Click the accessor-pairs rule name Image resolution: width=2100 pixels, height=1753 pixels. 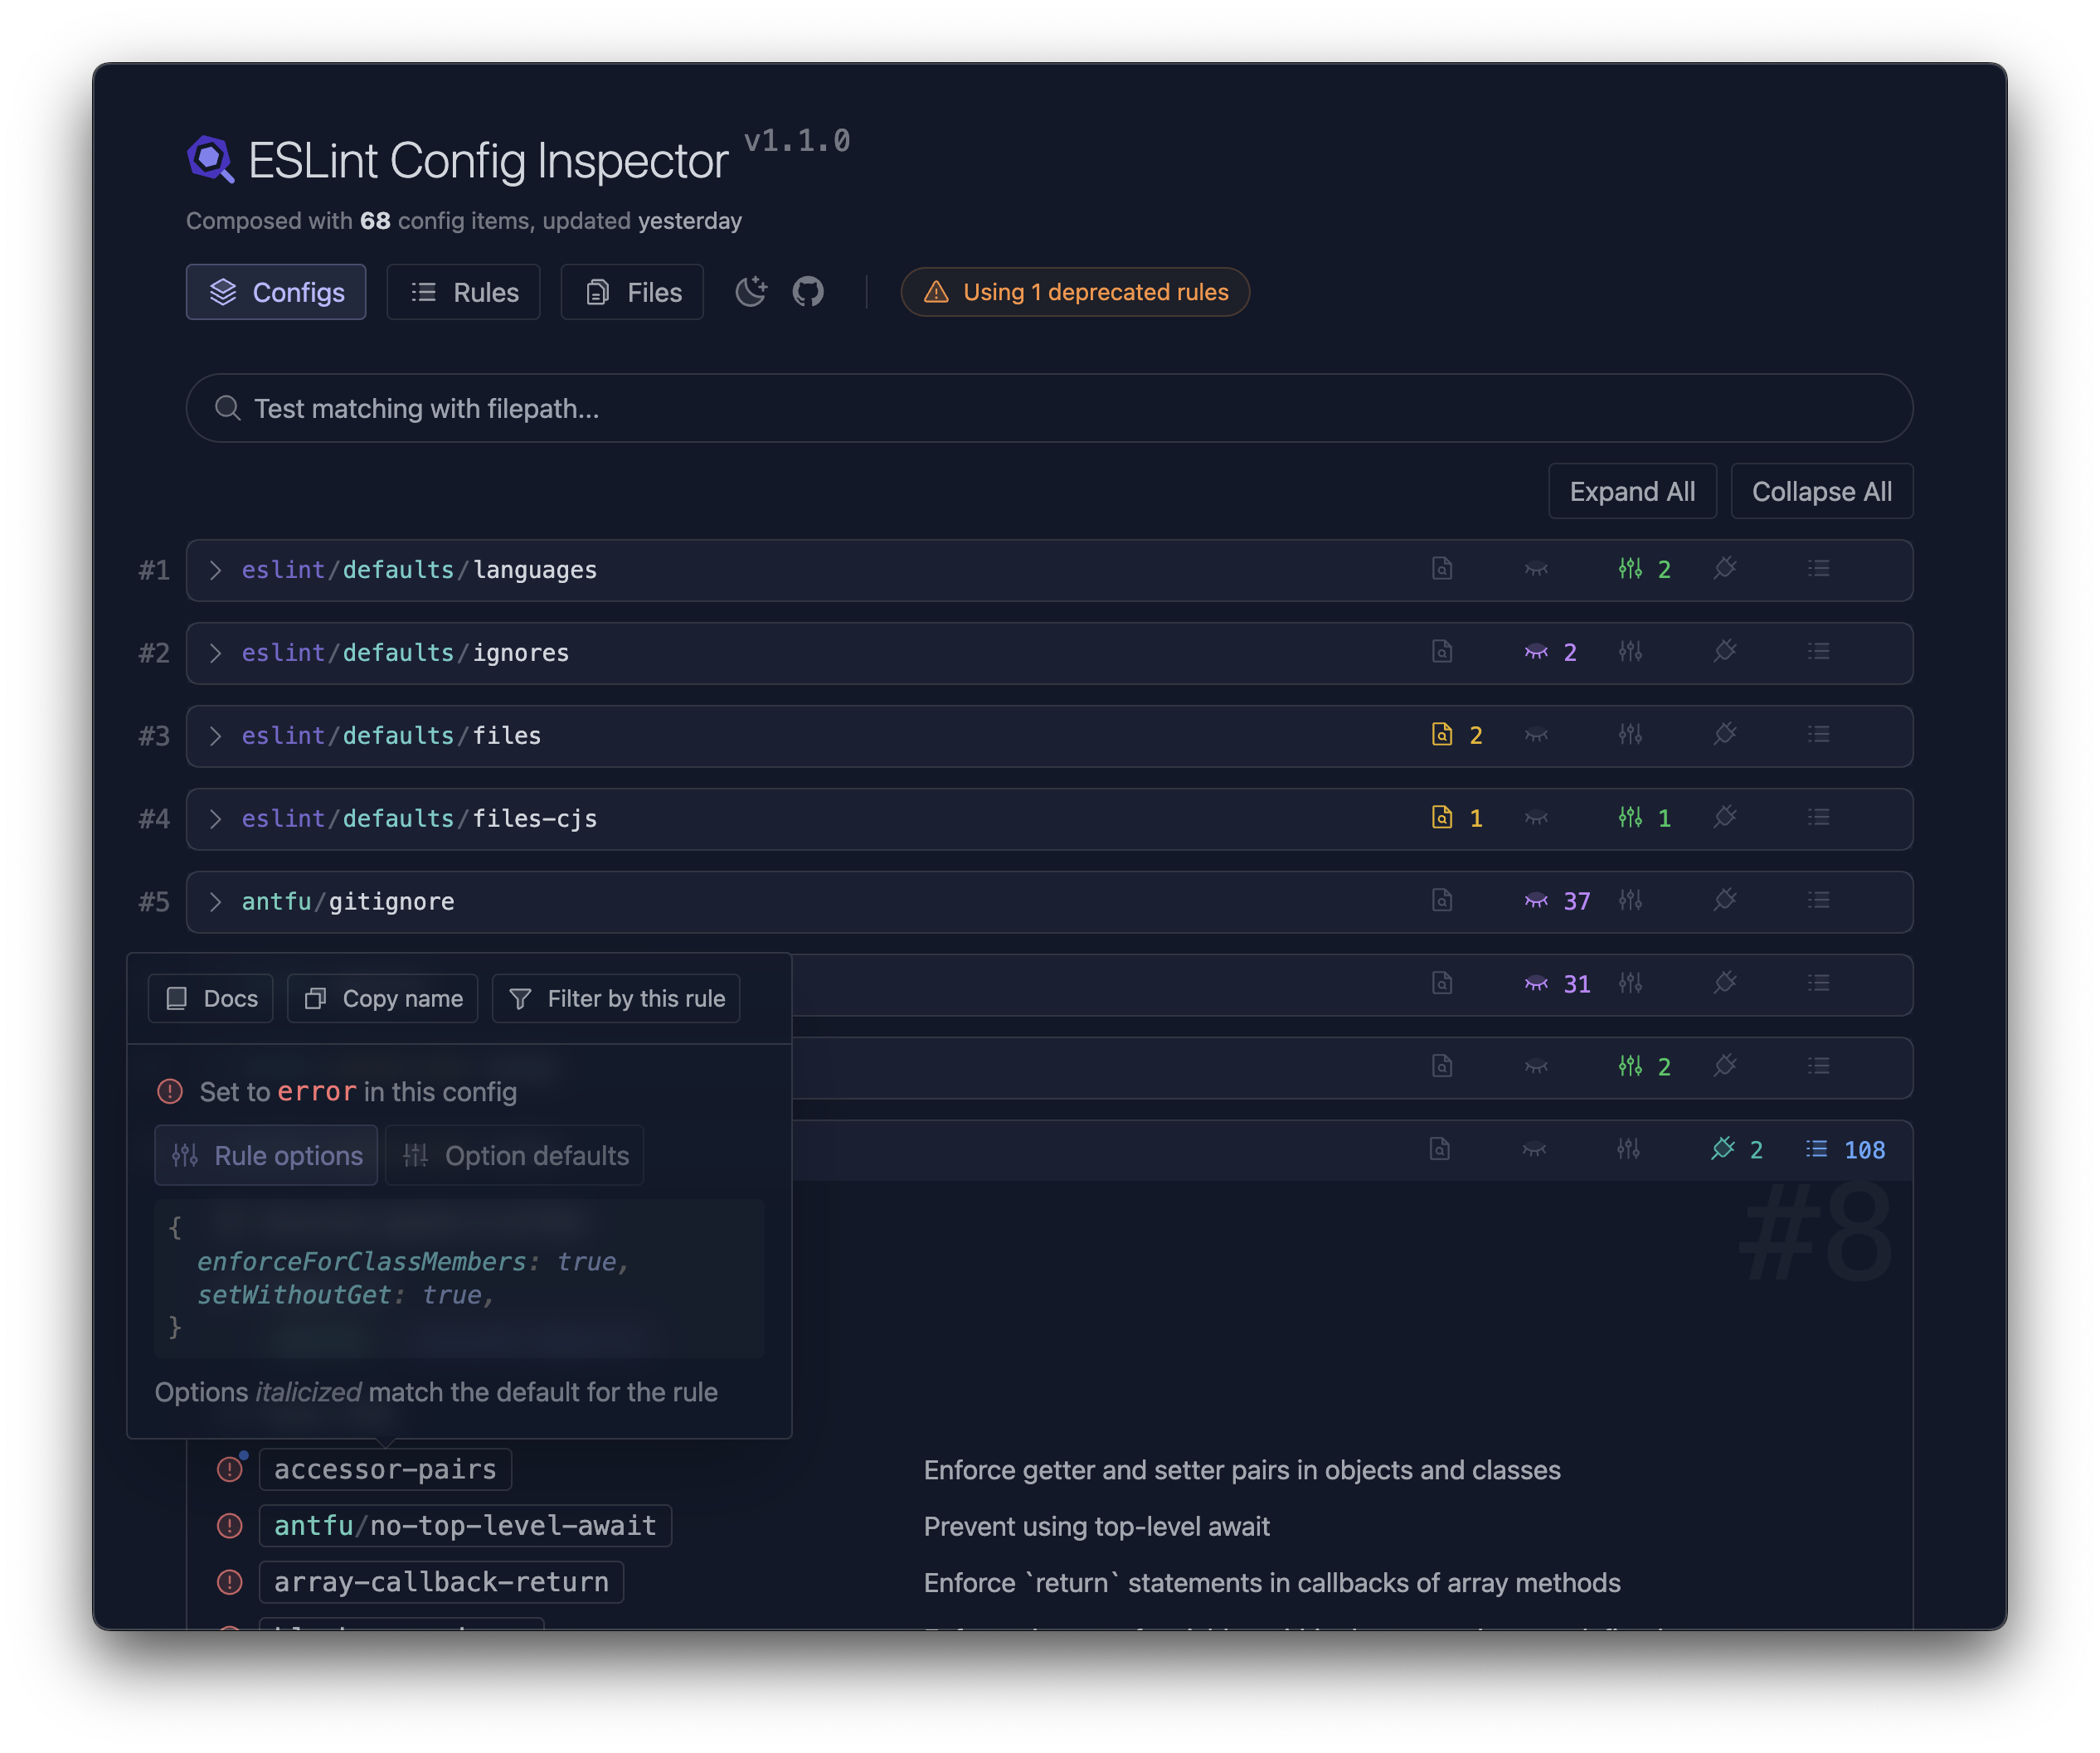(x=385, y=1469)
